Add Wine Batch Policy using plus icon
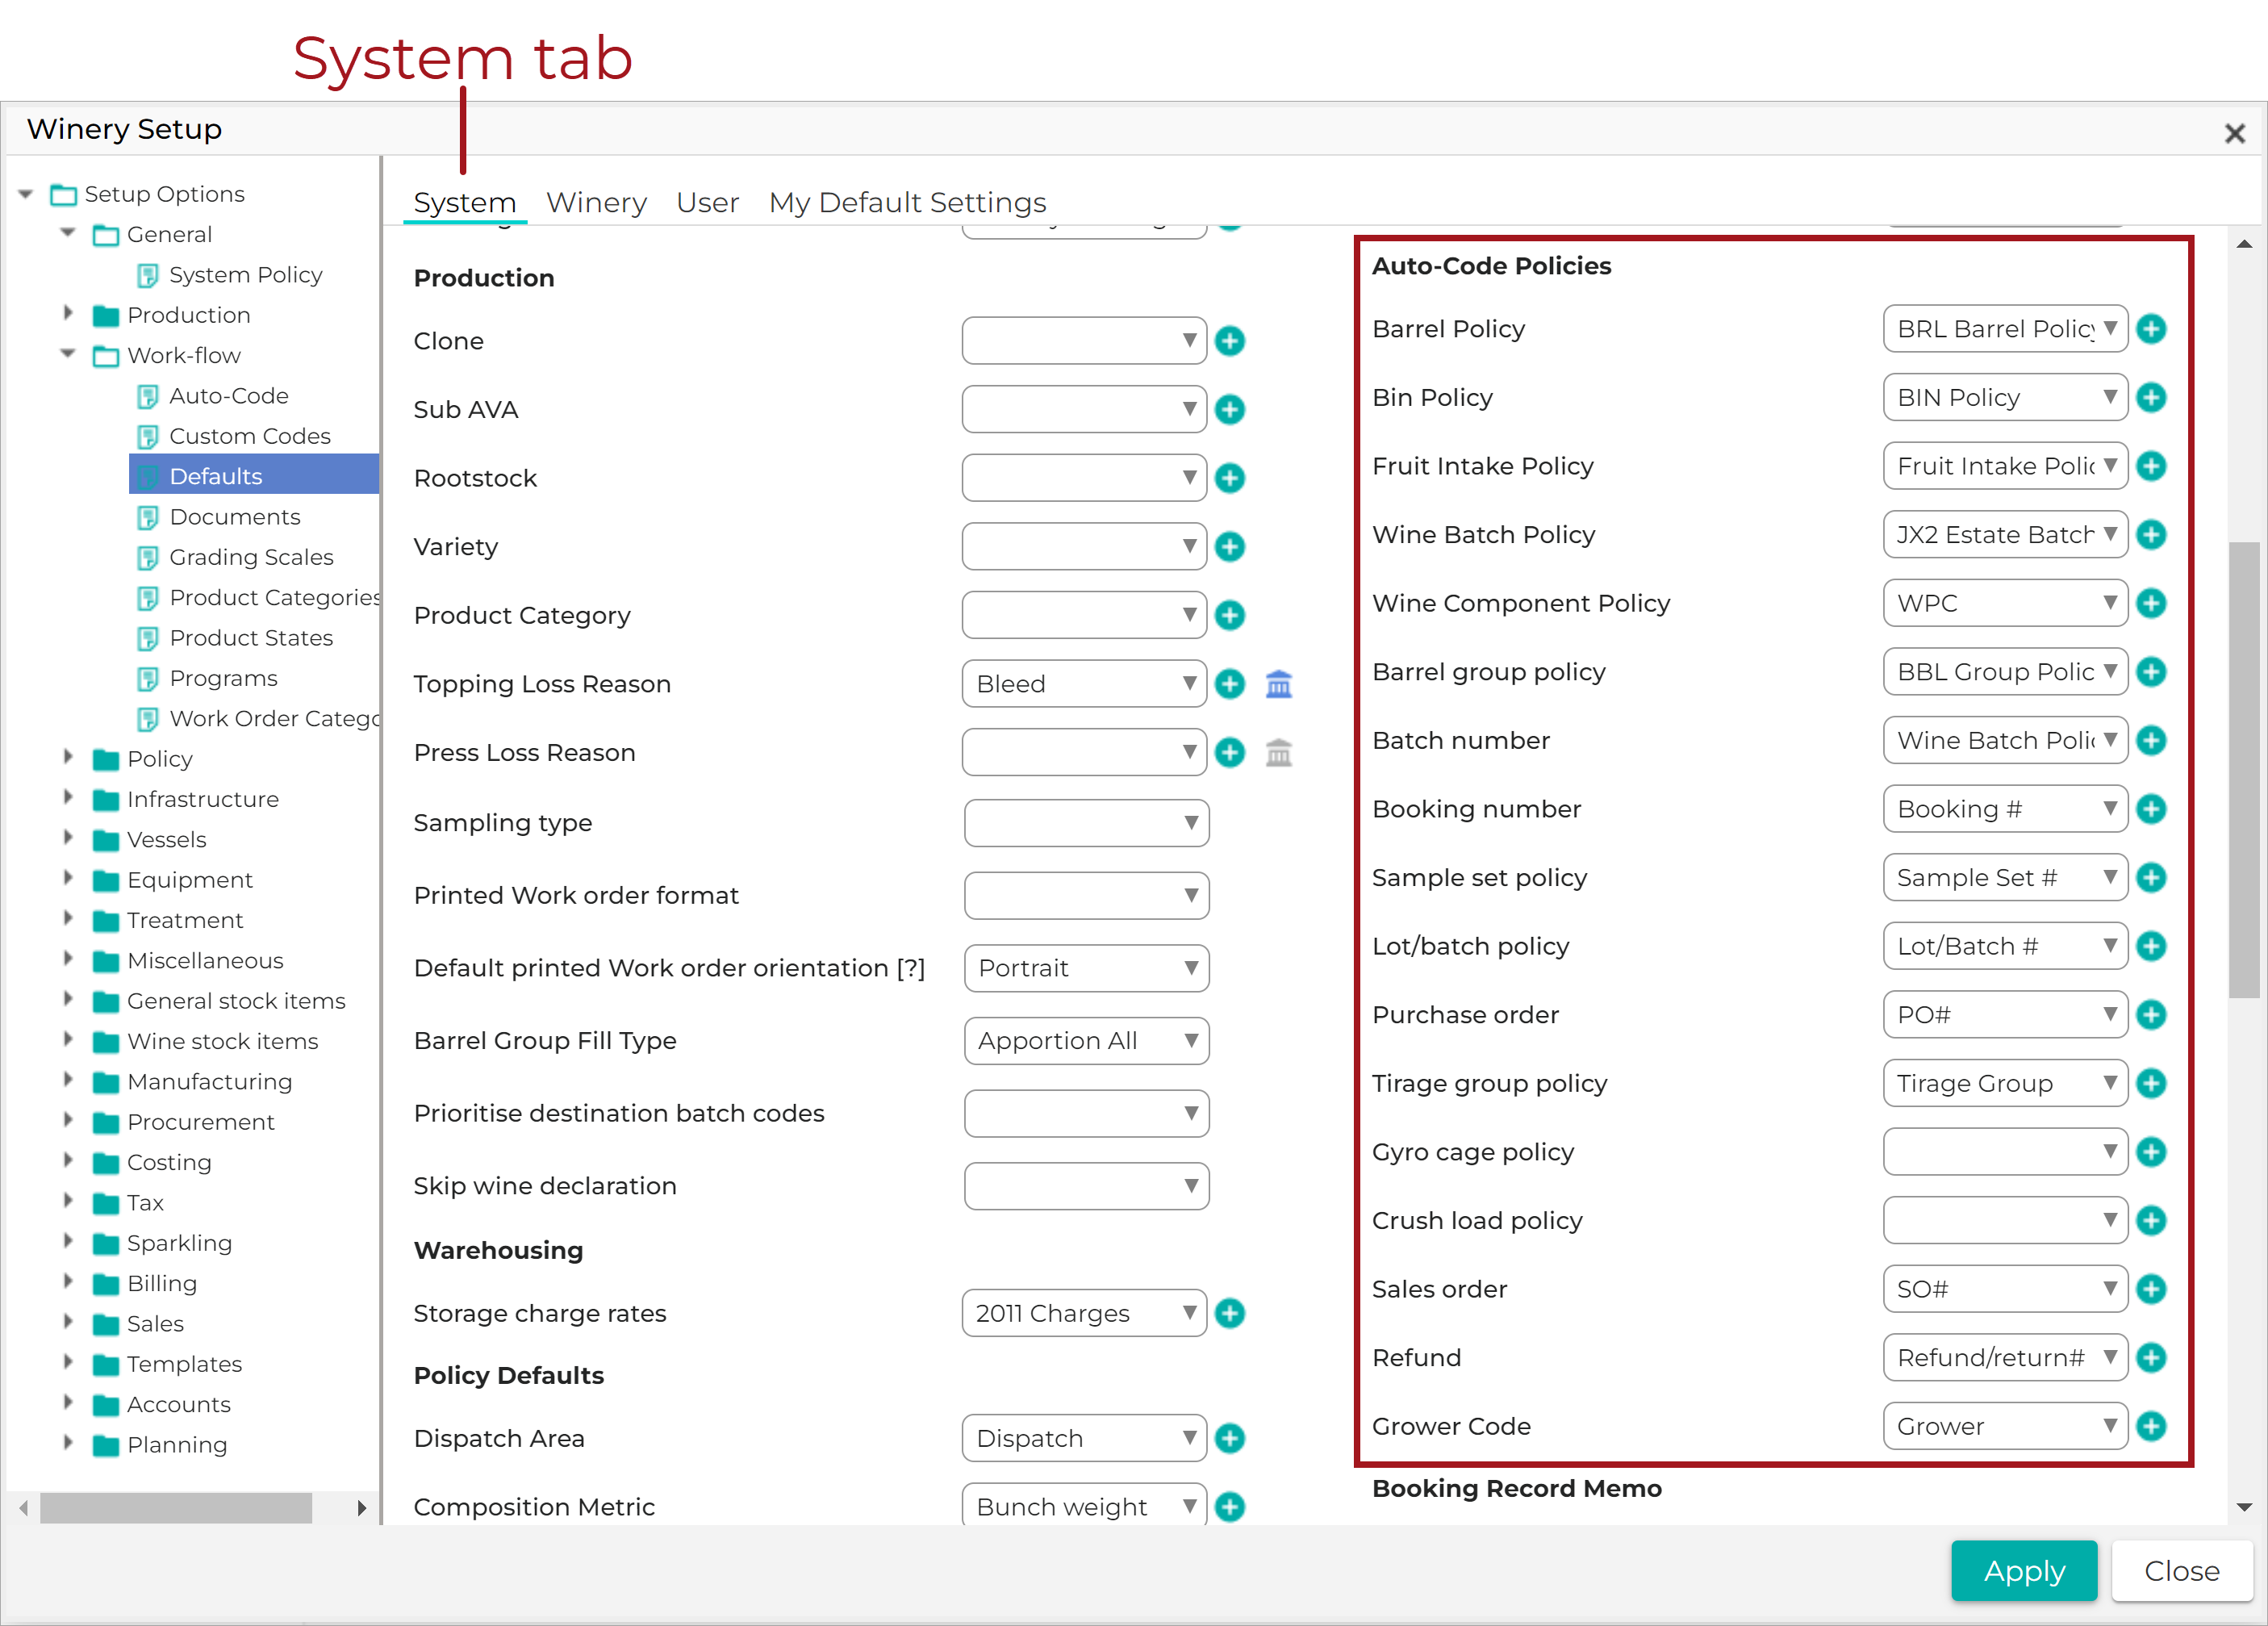The width and height of the screenshot is (2268, 1626). [2150, 535]
